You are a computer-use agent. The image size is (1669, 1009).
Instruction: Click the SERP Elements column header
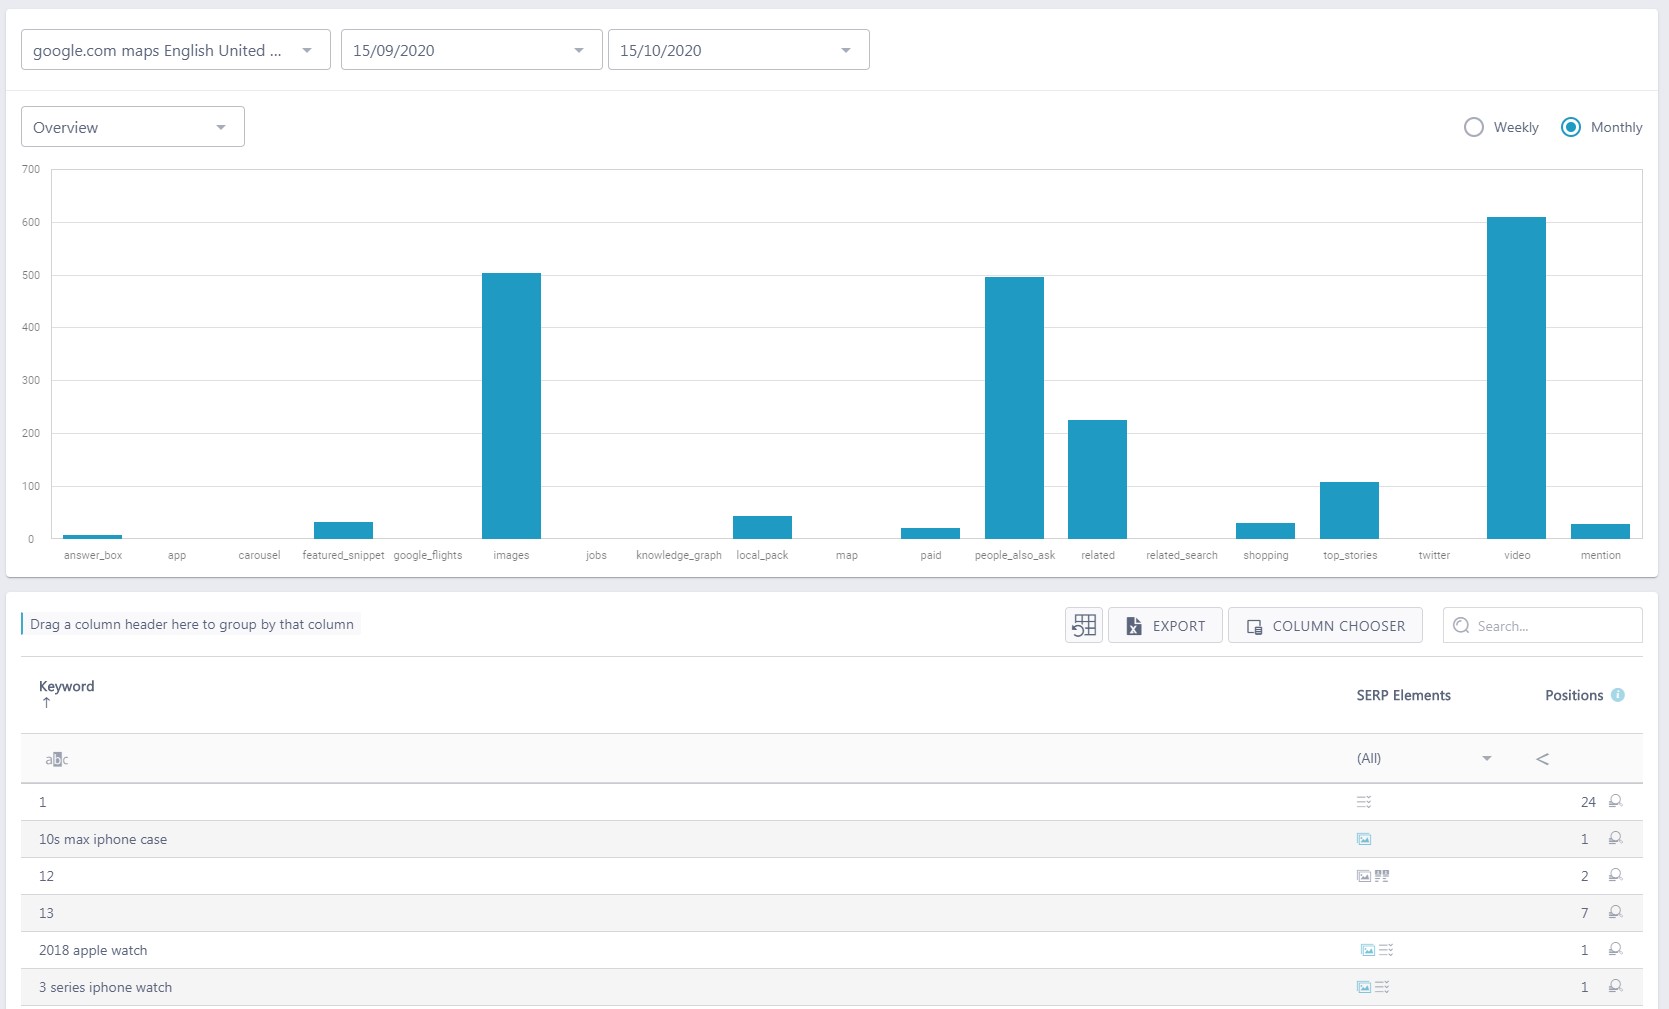pyautogui.click(x=1403, y=695)
